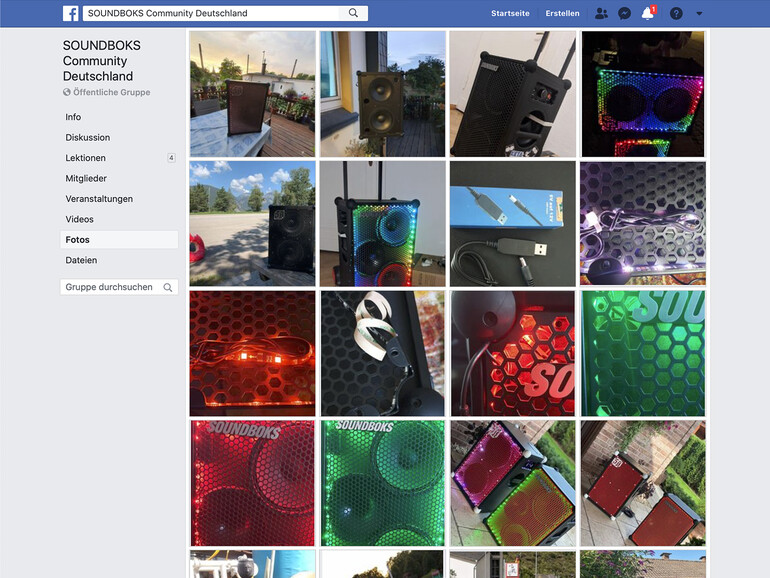Click the group search magnifier icon
The width and height of the screenshot is (770, 578).
click(x=167, y=287)
